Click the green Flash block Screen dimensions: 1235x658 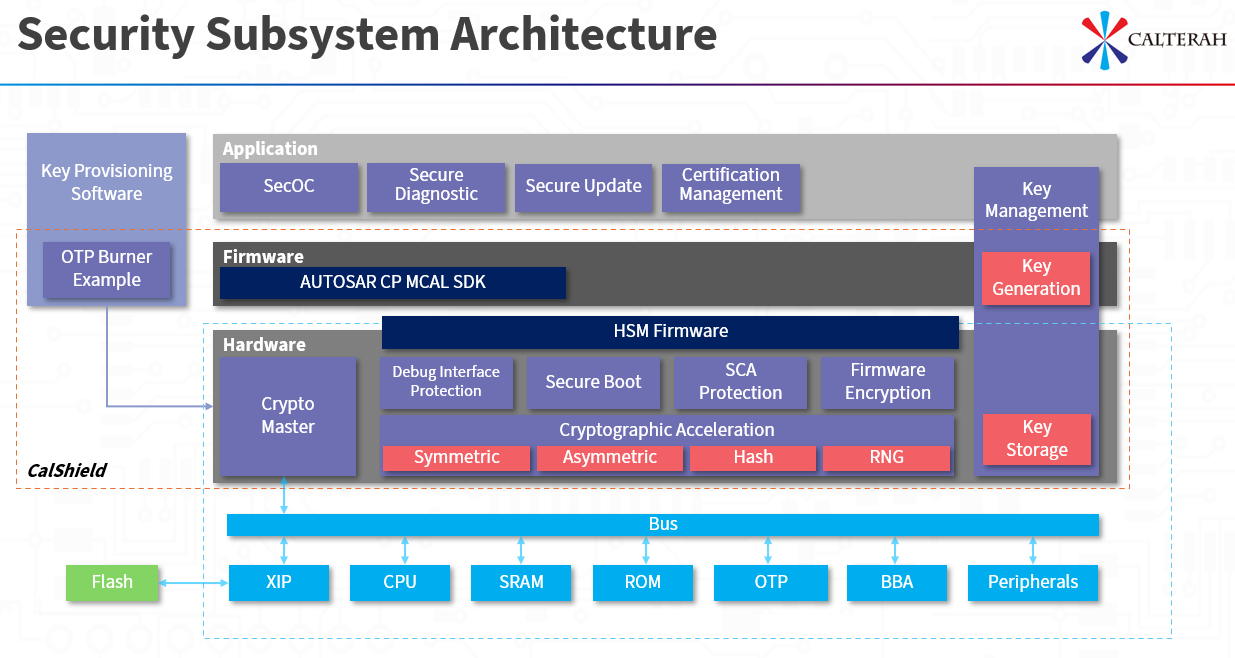coord(112,583)
